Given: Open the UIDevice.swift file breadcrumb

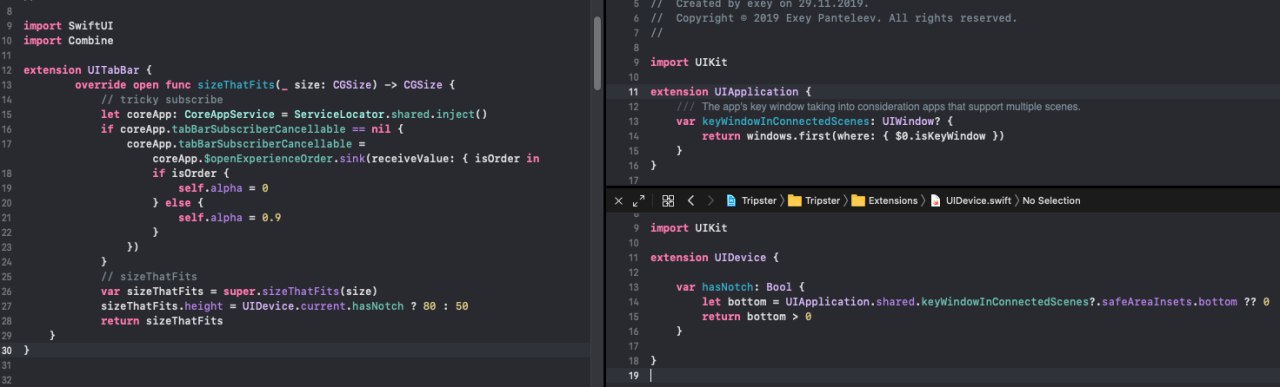Looking at the screenshot, I should (x=970, y=200).
